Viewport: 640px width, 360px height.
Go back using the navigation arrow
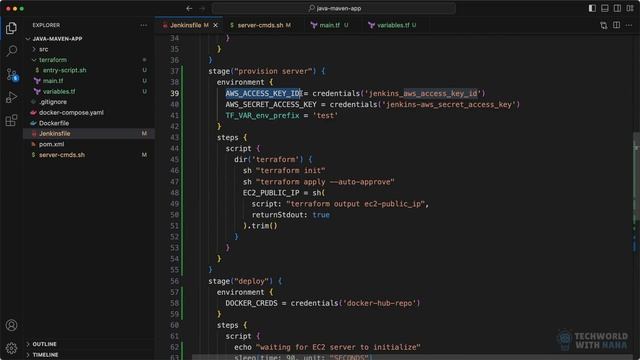[189, 8]
